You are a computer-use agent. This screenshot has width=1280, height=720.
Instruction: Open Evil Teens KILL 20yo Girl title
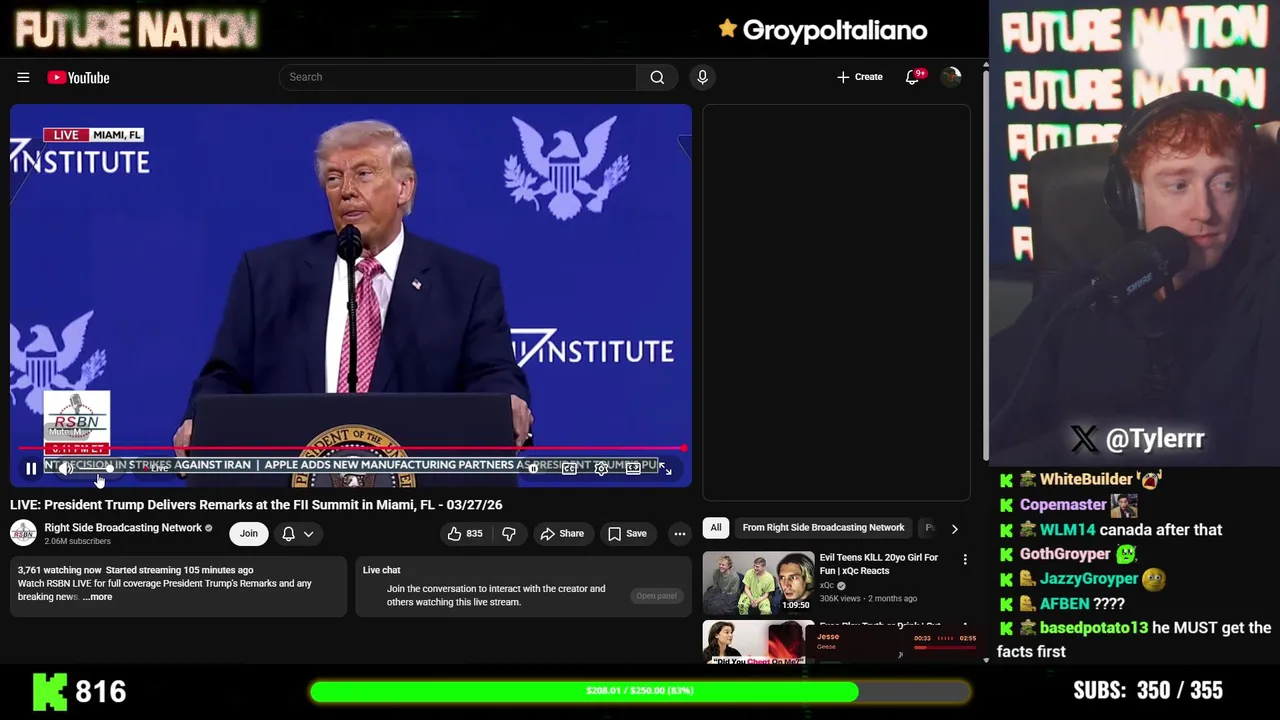[x=879, y=564]
